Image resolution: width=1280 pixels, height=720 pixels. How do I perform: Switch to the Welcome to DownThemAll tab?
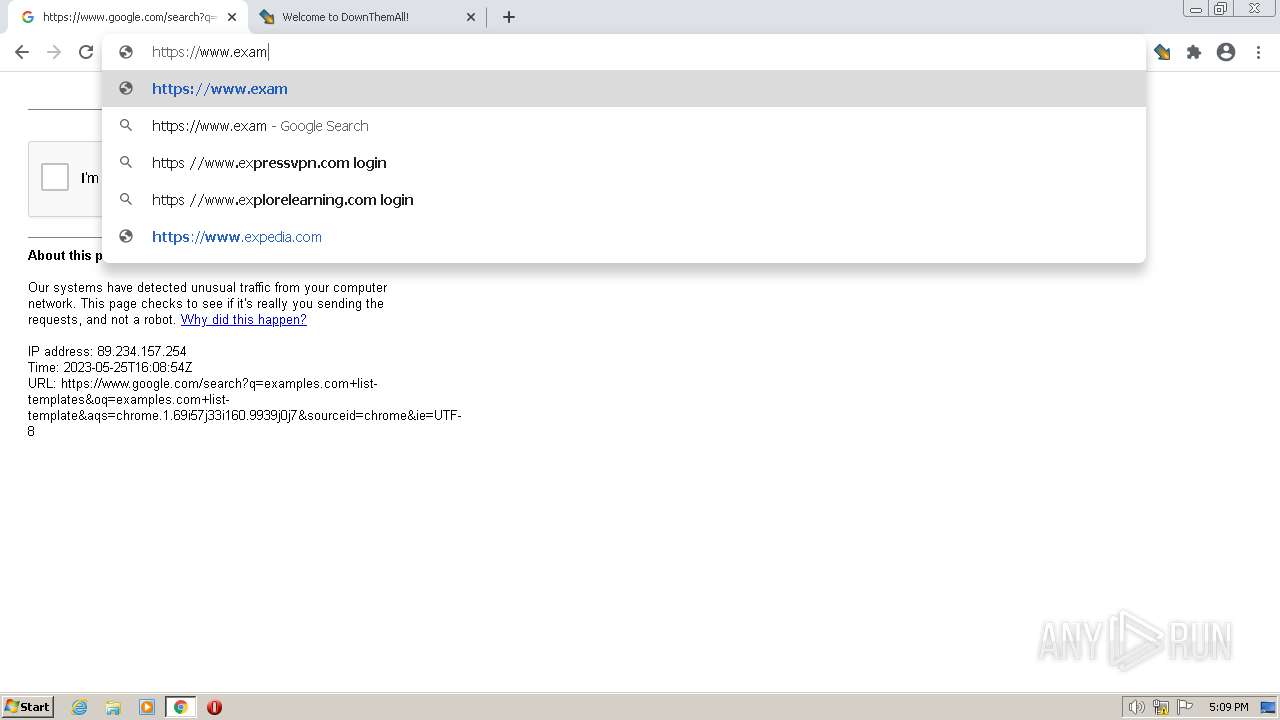point(368,17)
